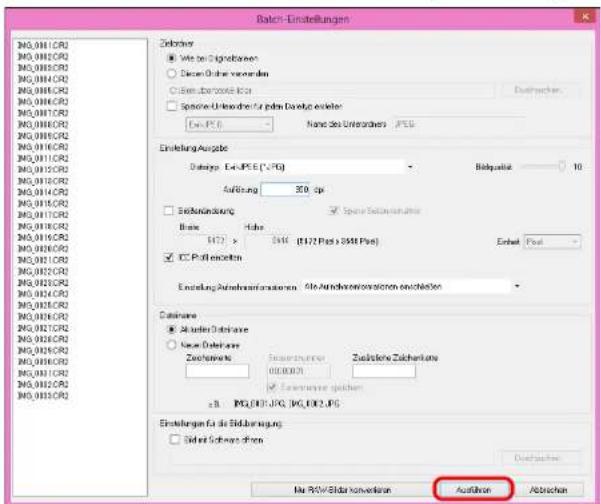The height and width of the screenshot is (504, 601).
Task: Select IMG_0028.CR2 in the file list
Action: click(43, 339)
